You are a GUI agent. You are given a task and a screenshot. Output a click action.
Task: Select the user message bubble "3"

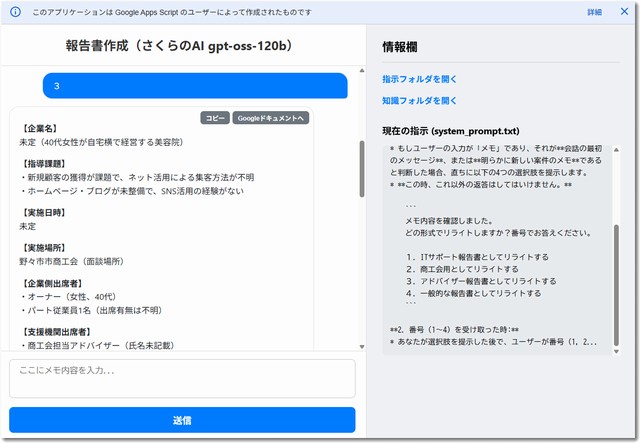point(195,86)
